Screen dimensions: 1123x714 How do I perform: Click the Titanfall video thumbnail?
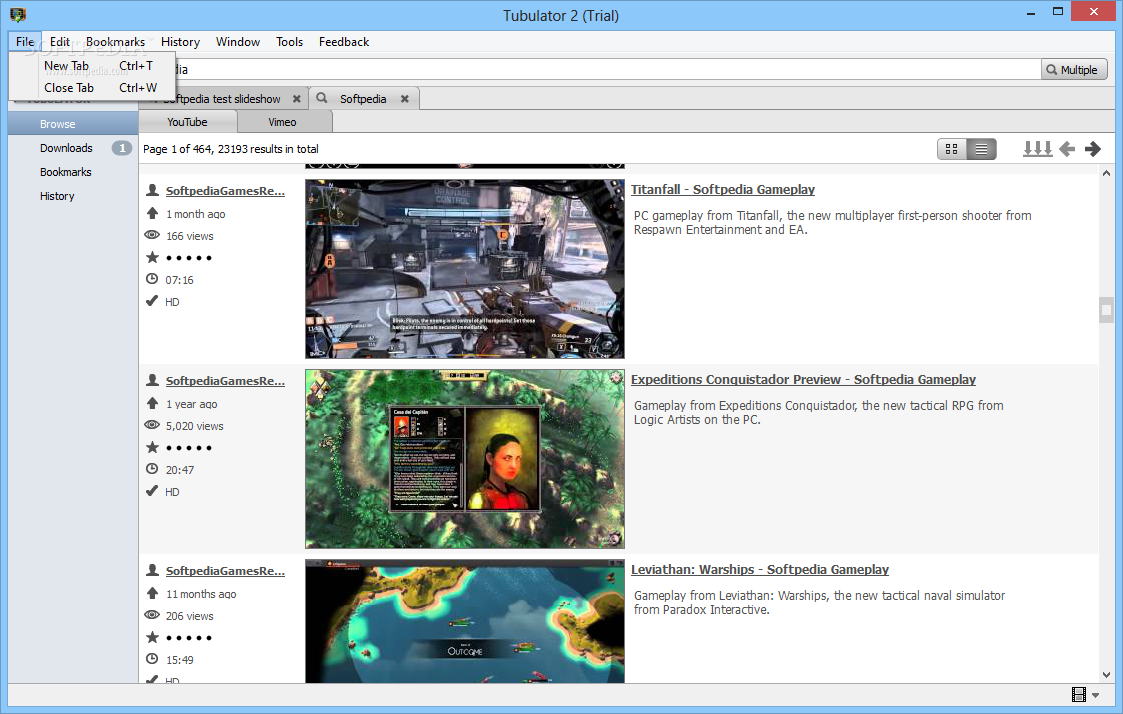pyautogui.click(x=465, y=269)
